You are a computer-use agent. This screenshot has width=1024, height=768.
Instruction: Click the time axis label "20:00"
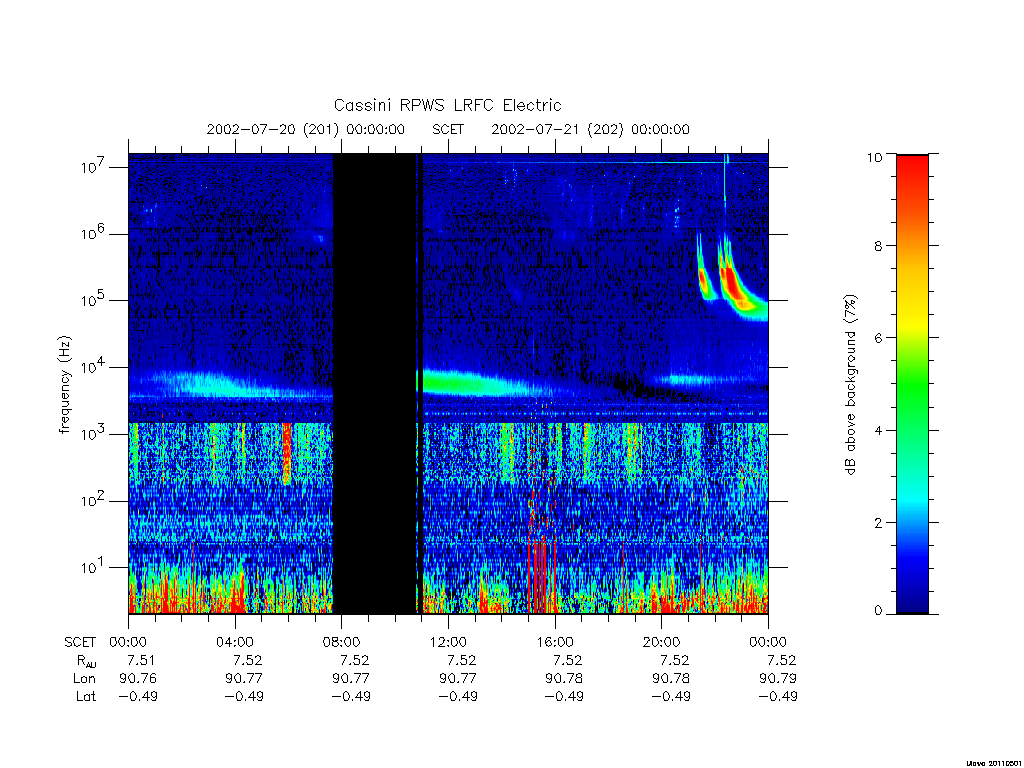pyautogui.click(x=661, y=642)
